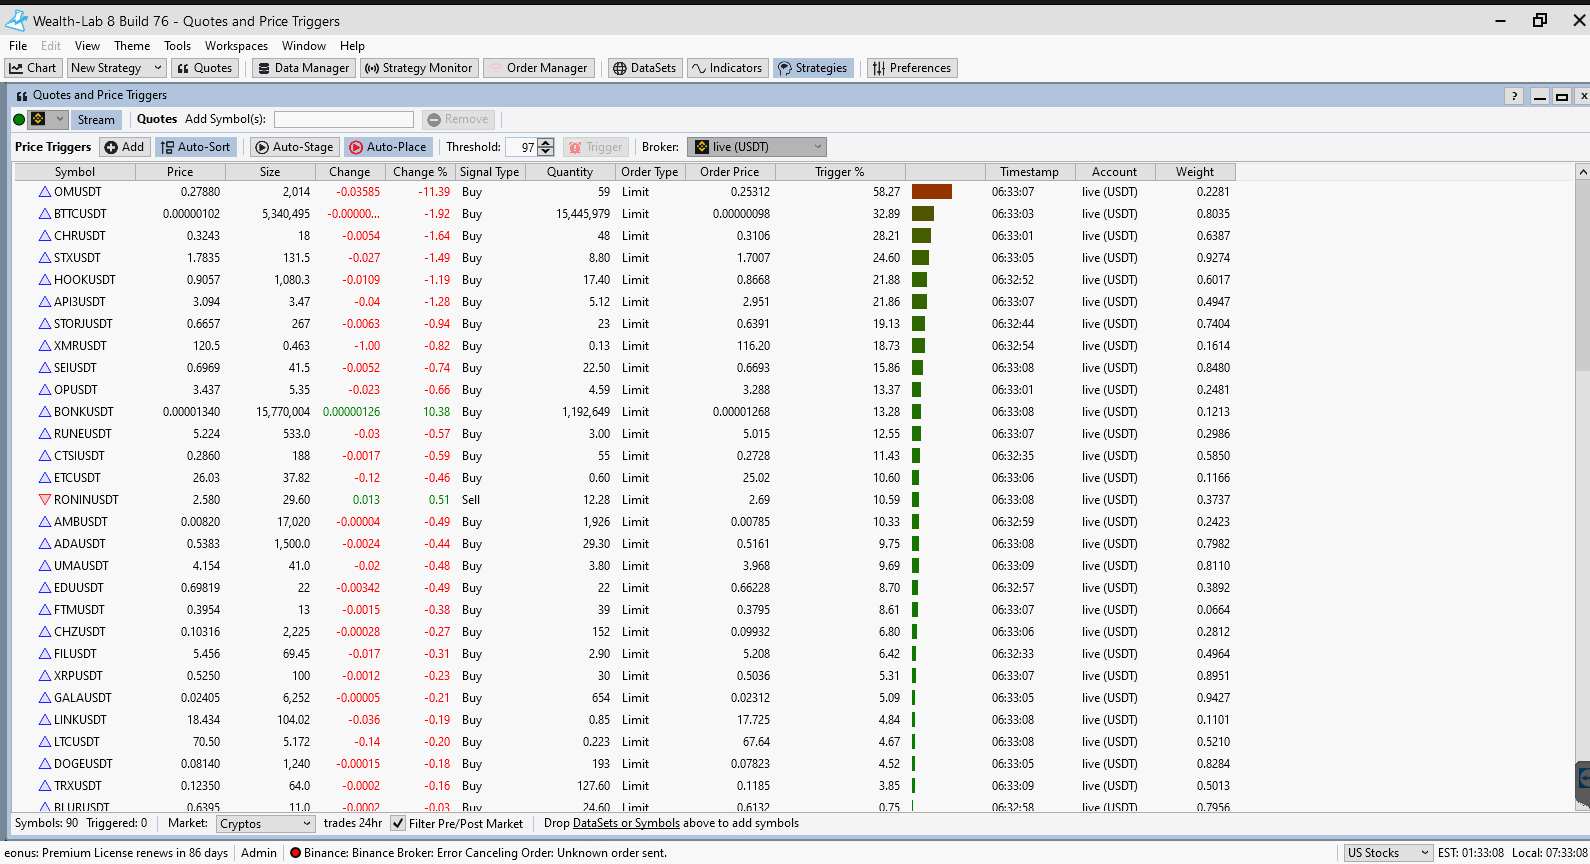Click the CHRUSDT trigger percent bar
Image resolution: width=1590 pixels, height=864 pixels.
921,236
